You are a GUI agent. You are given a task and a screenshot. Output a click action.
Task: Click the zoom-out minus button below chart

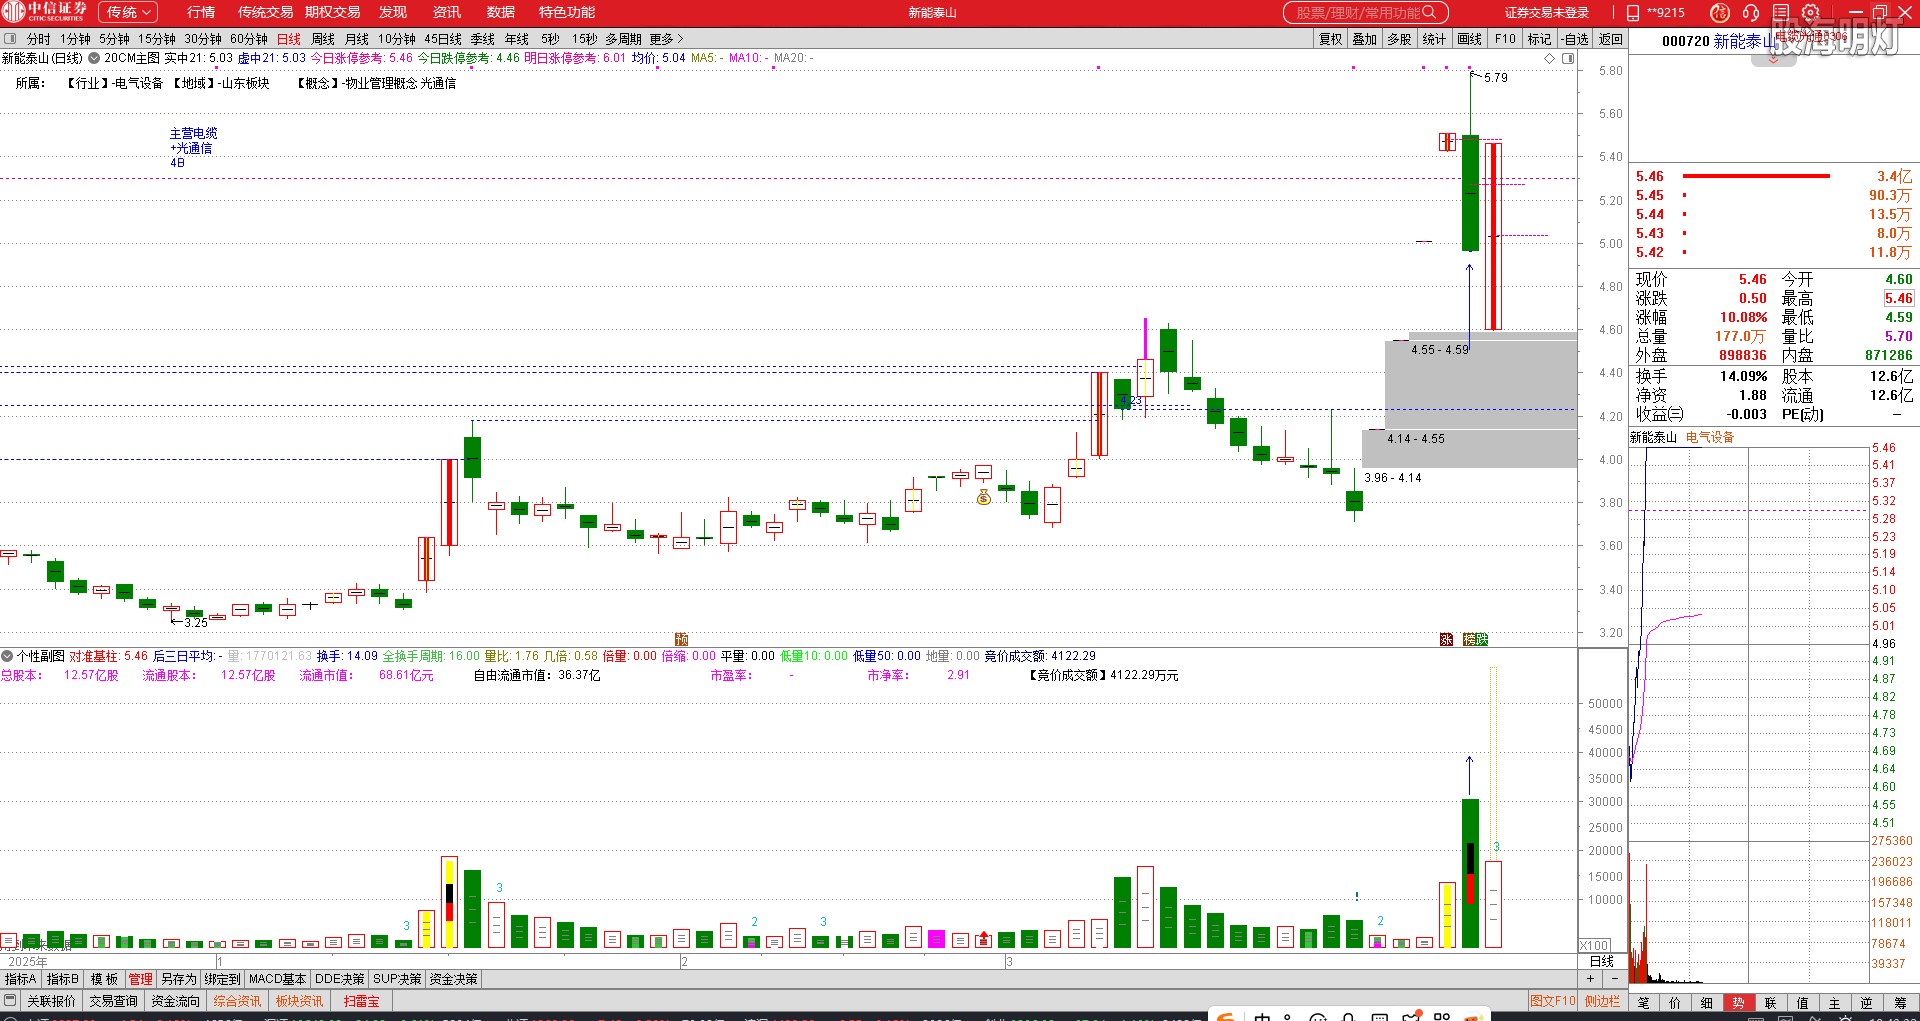[x=1614, y=979]
